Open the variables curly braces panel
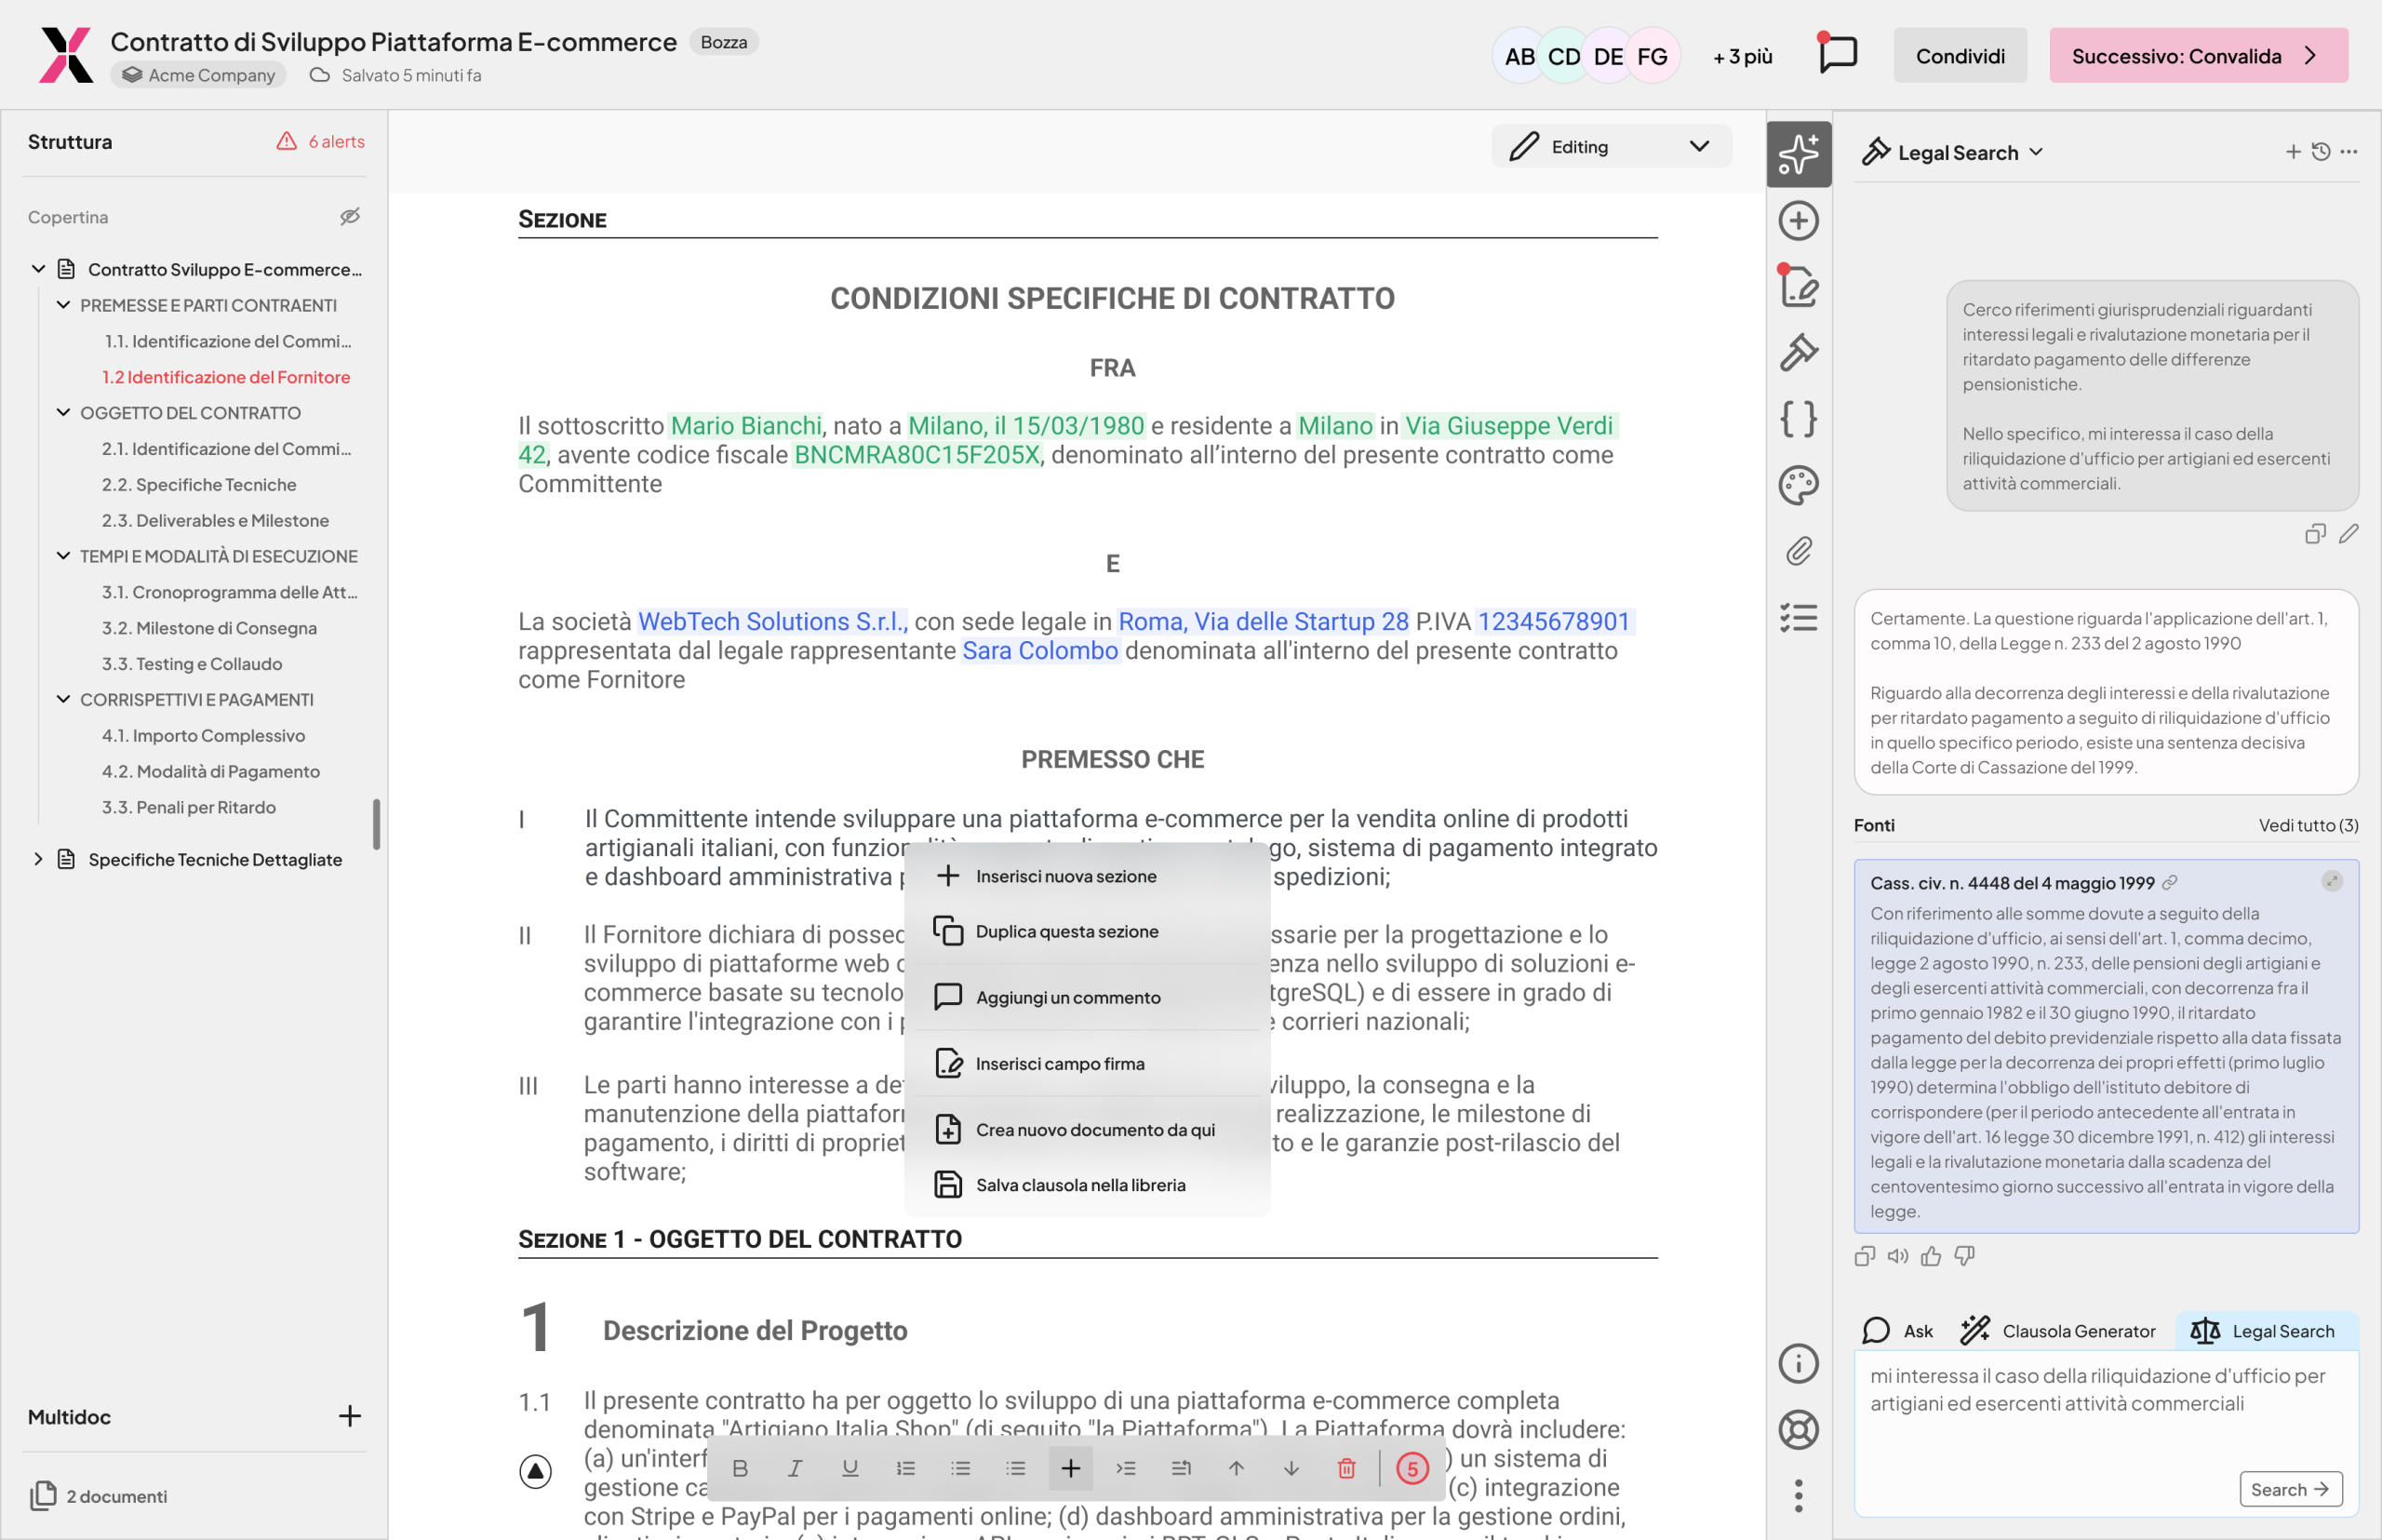Image resolution: width=2382 pixels, height=1540 pixels. click(x=1797, y=420)
